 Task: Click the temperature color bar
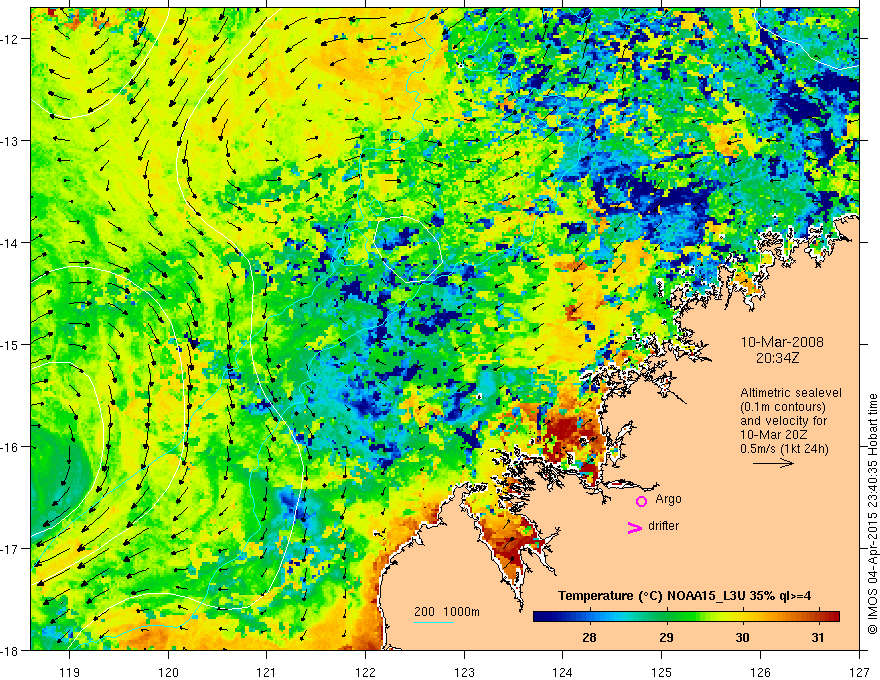686,616
